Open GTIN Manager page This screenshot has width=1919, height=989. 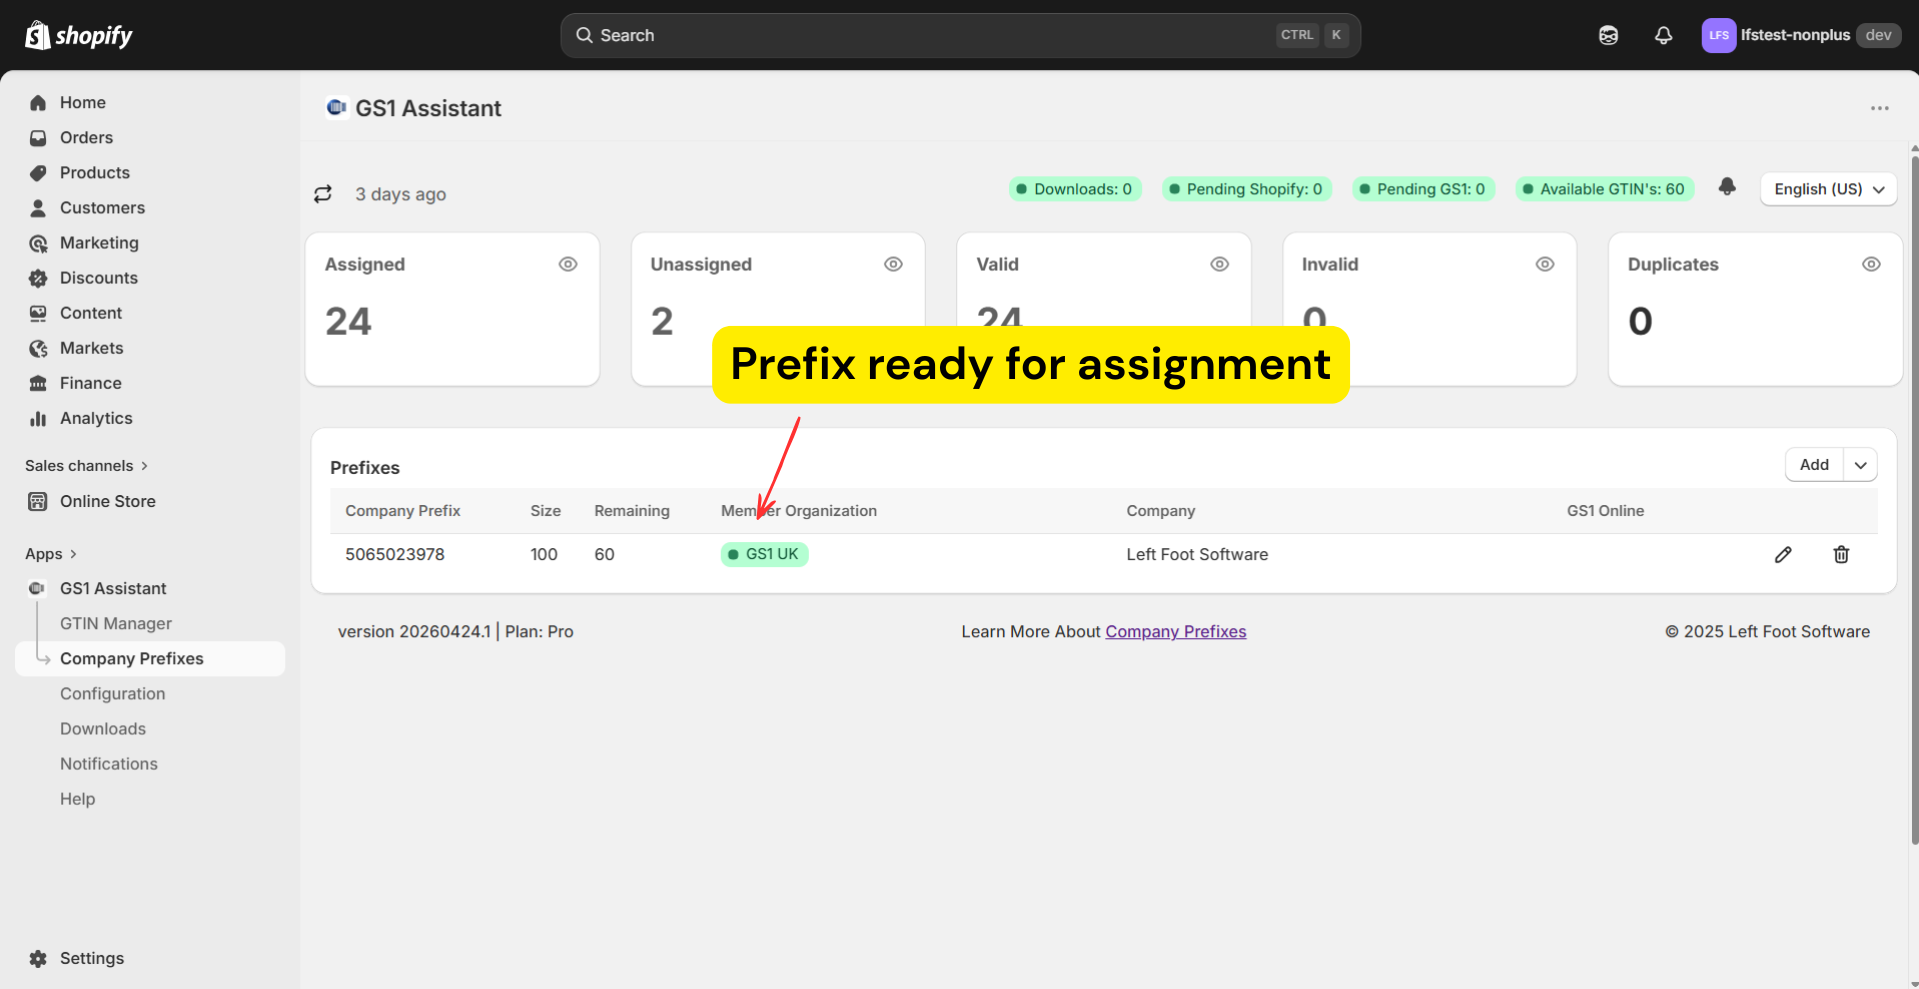pyautogui.click(x=116, y=623)
